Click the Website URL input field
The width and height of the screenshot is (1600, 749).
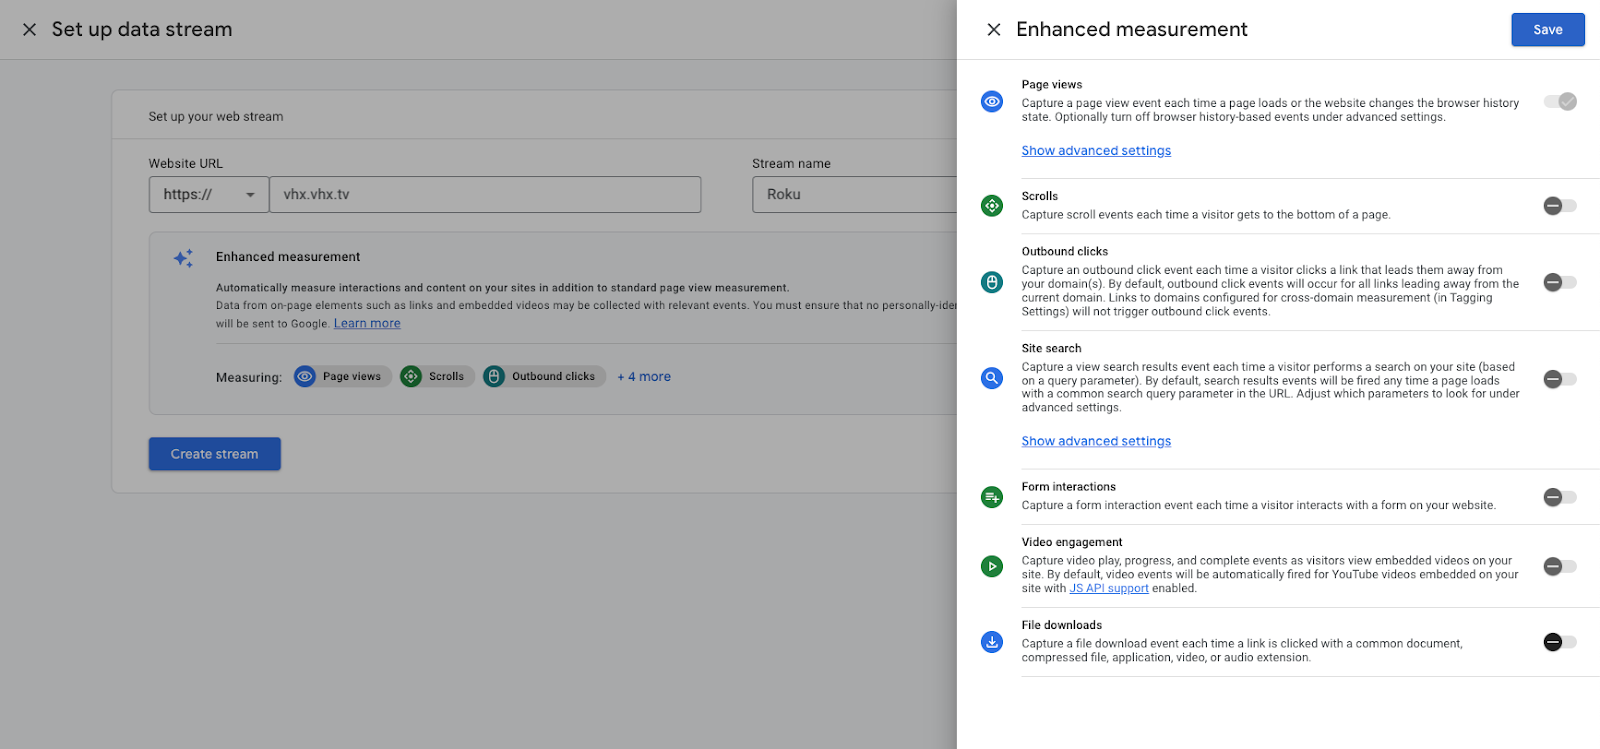coord(485,195)
